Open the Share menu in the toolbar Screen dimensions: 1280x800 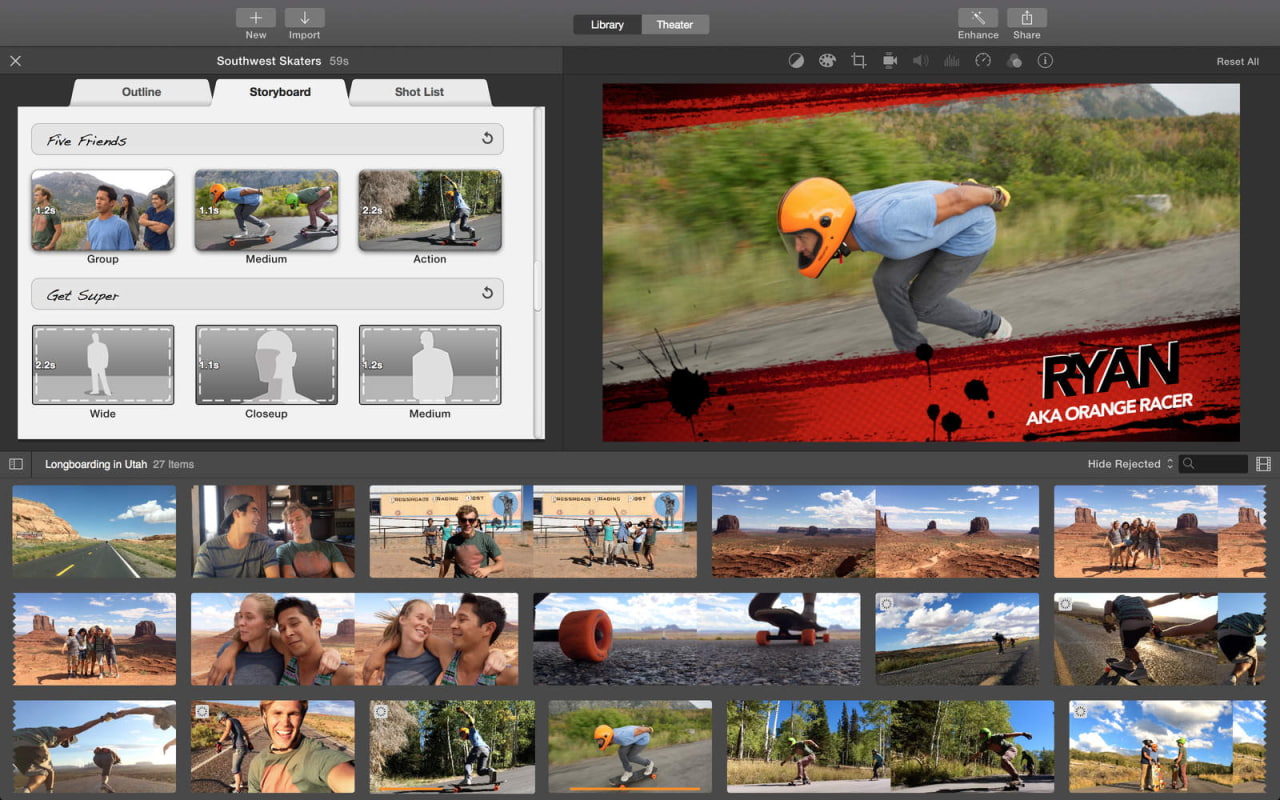click(x=1027, y=18)
